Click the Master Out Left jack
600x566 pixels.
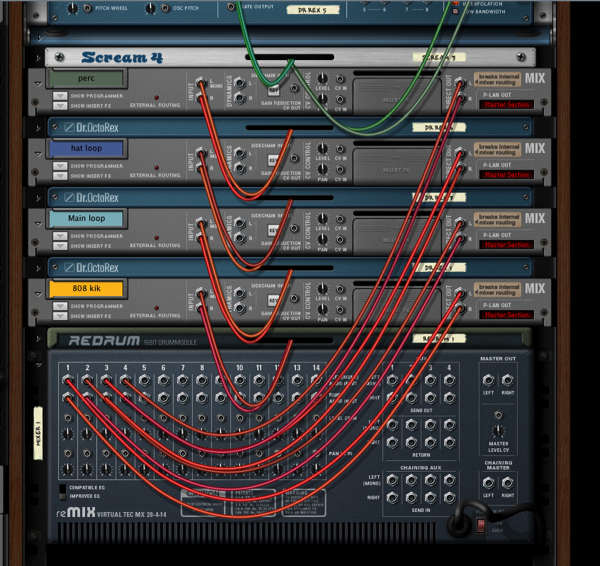point(488,380)
